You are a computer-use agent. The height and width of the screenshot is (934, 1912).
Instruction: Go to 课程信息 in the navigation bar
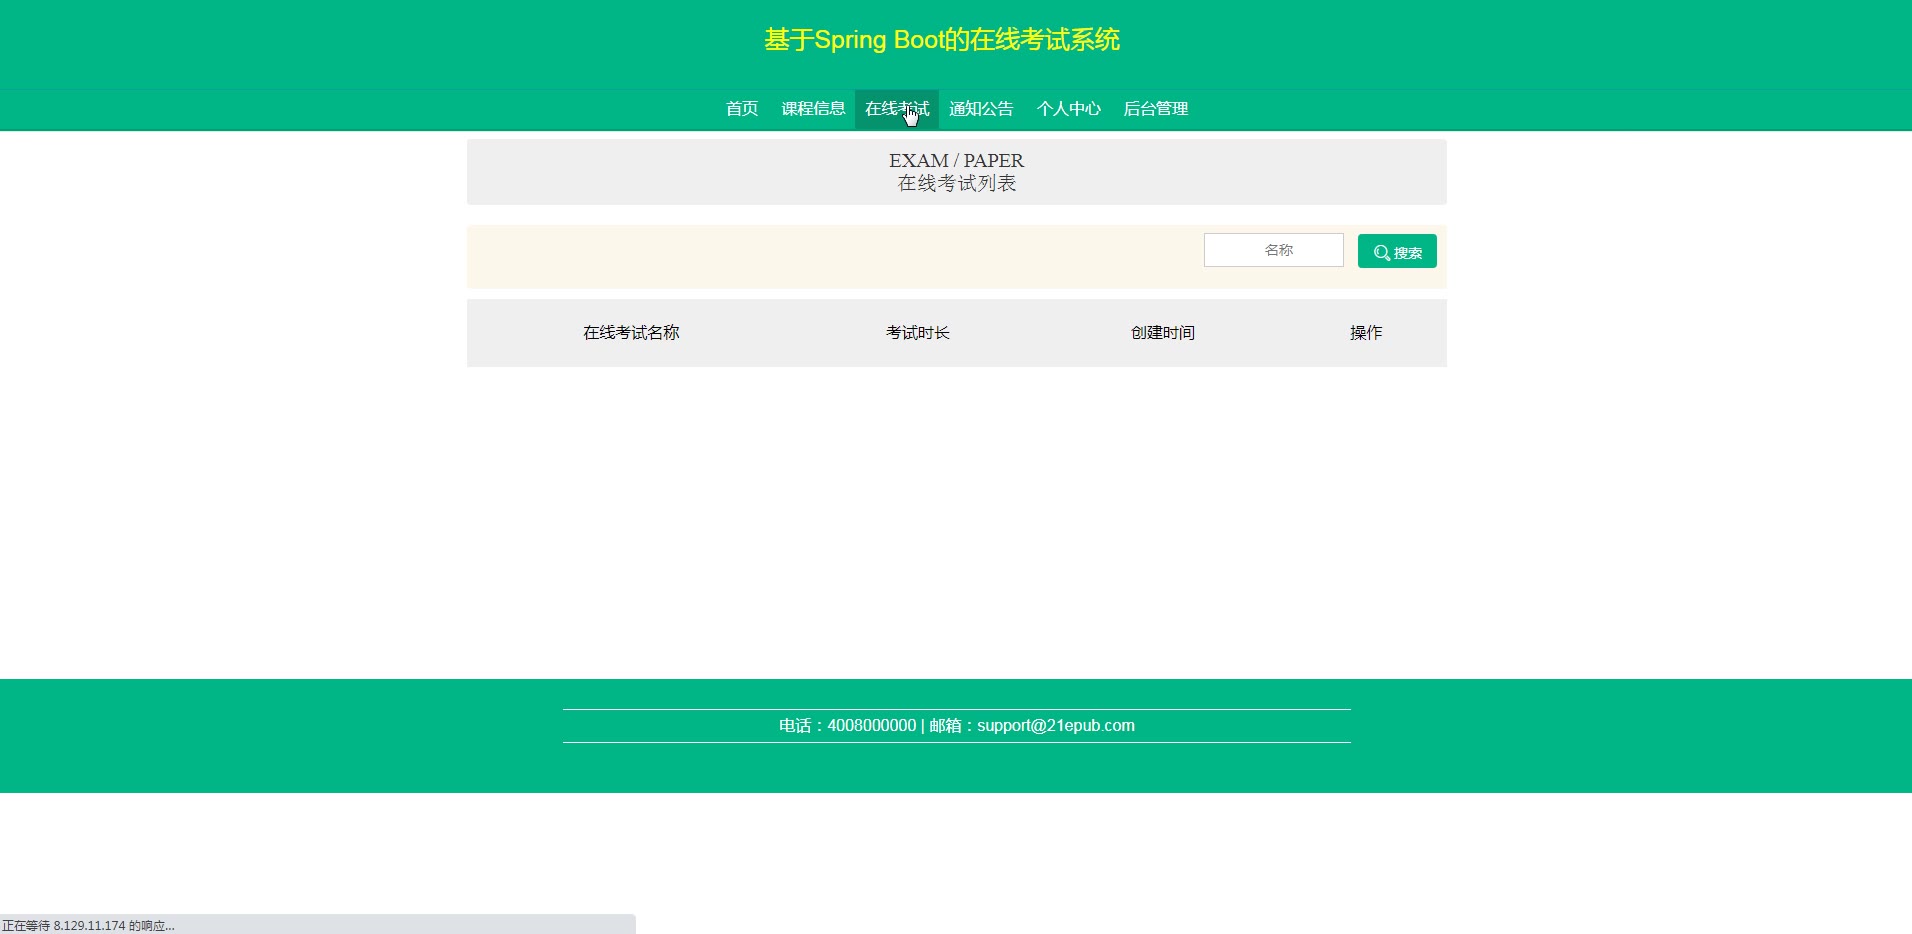813,109
